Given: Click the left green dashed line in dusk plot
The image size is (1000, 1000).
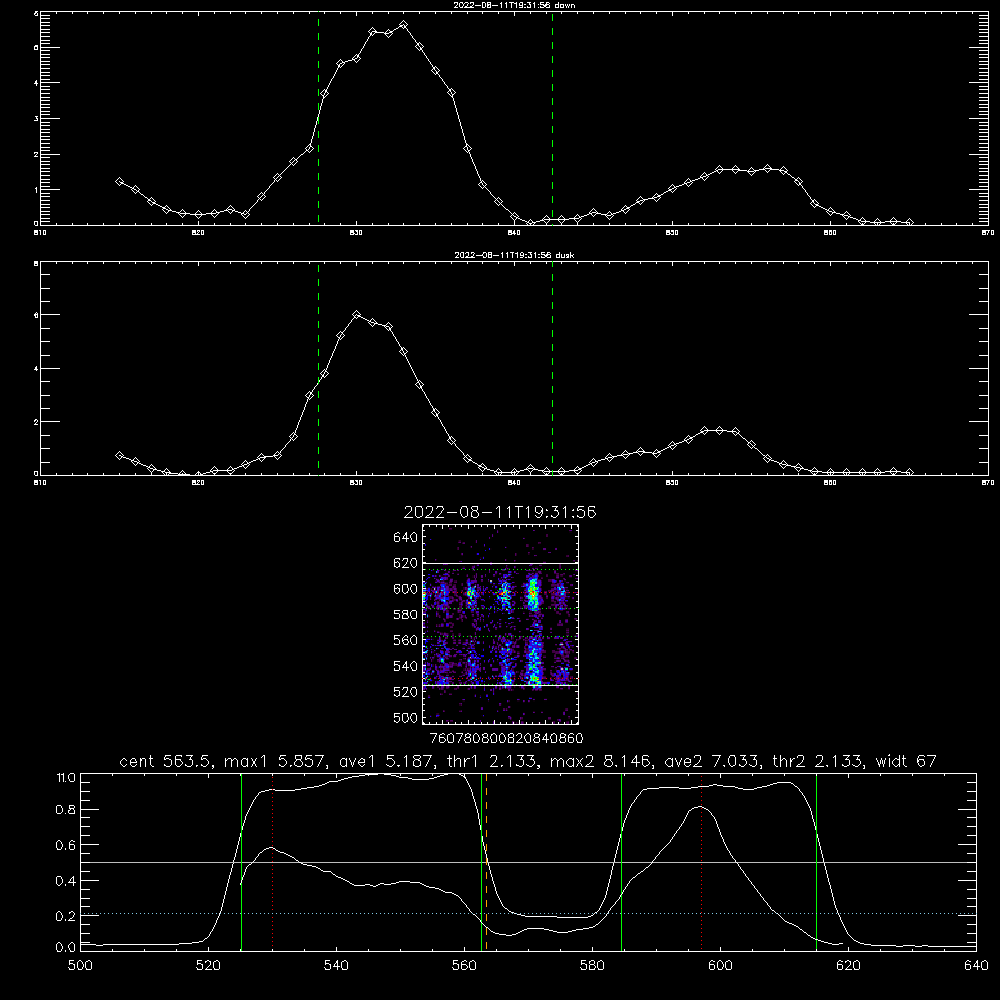Looking at the screenshot, I should (318, 368).
